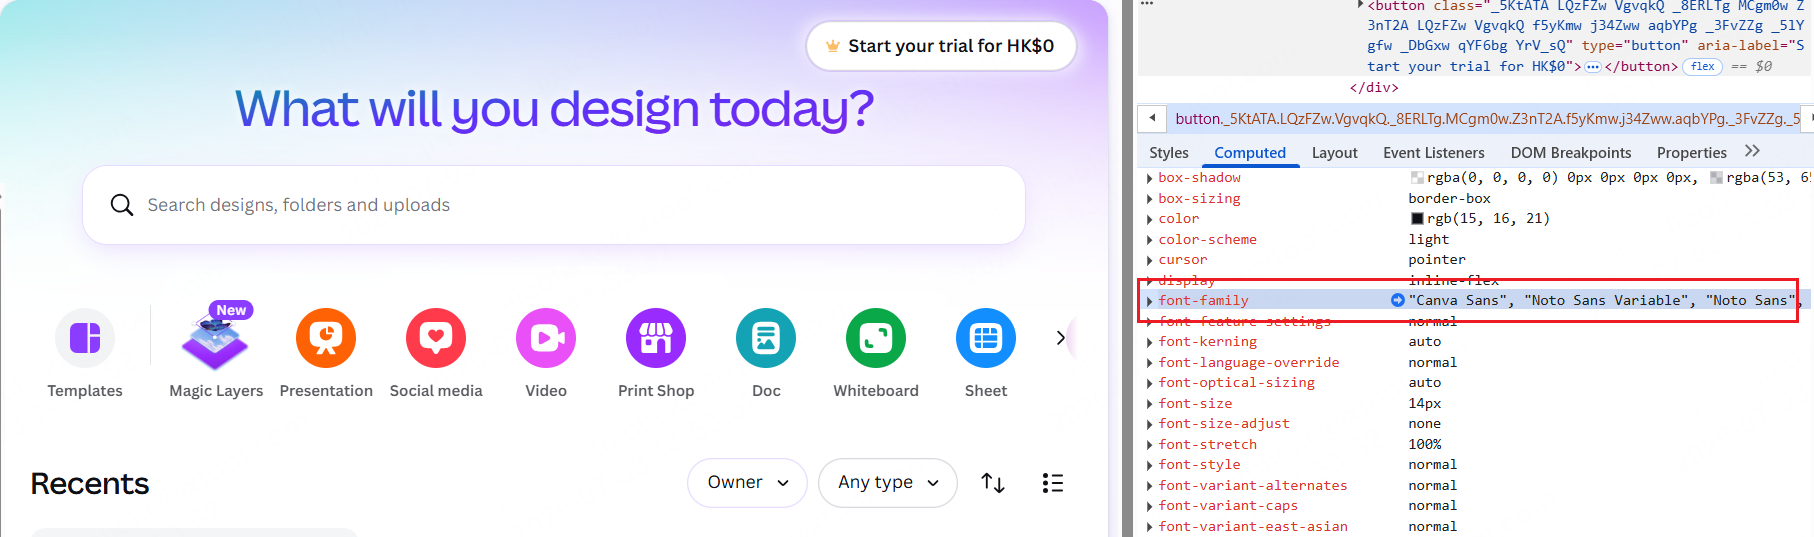Open the Layout tab
The width and height of the screenshot is (1814, 537).
[1334, 153]
